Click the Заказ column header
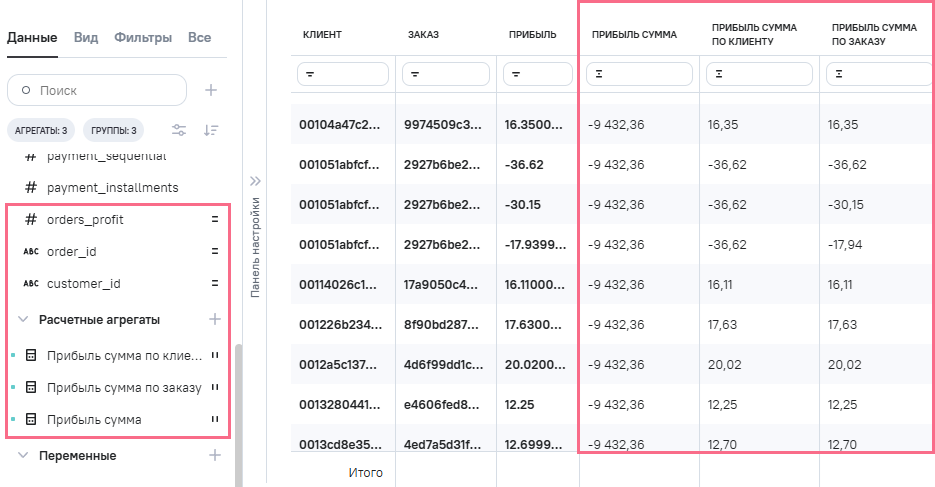 (x=423, y=35)
